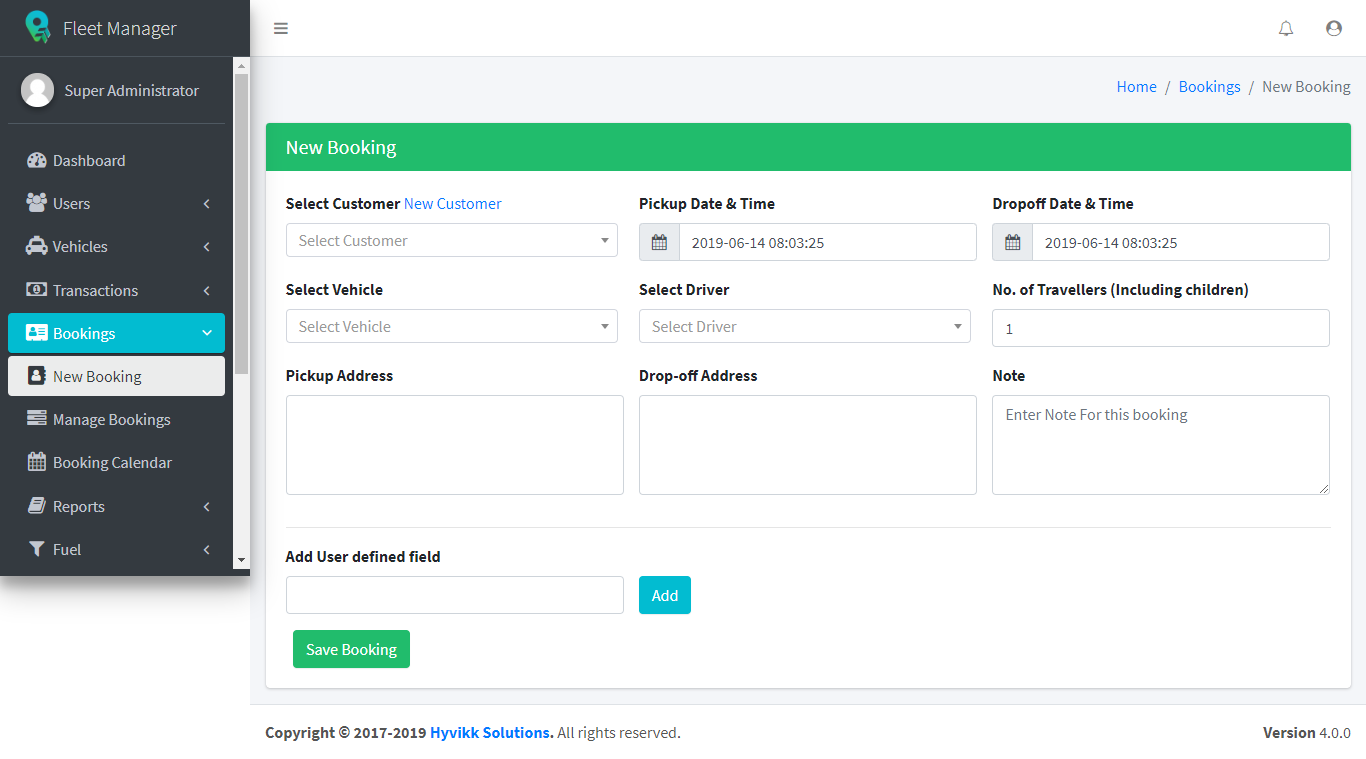Click the New Customer link

[453, 204]
